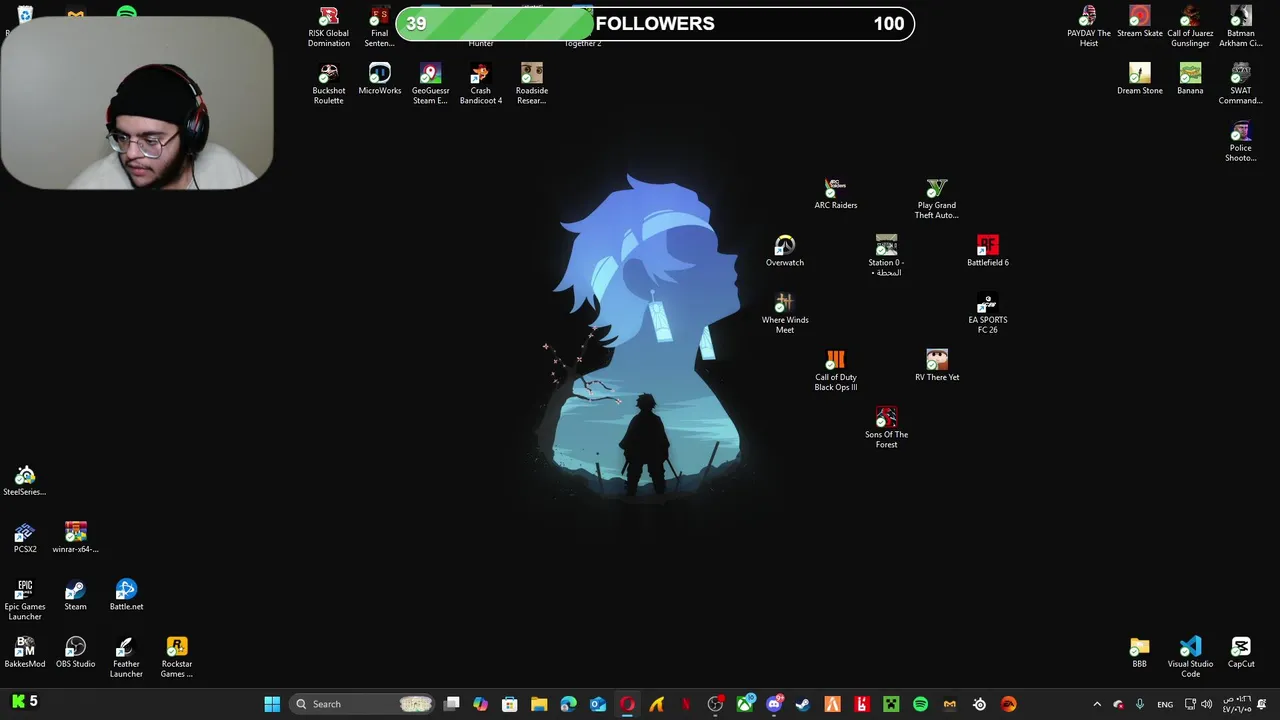The width and height of the screenshot is (1280, 720).
Task: Select Police Shootout desktop icon
Action: pyautogui.click(x=1240, y=142)
